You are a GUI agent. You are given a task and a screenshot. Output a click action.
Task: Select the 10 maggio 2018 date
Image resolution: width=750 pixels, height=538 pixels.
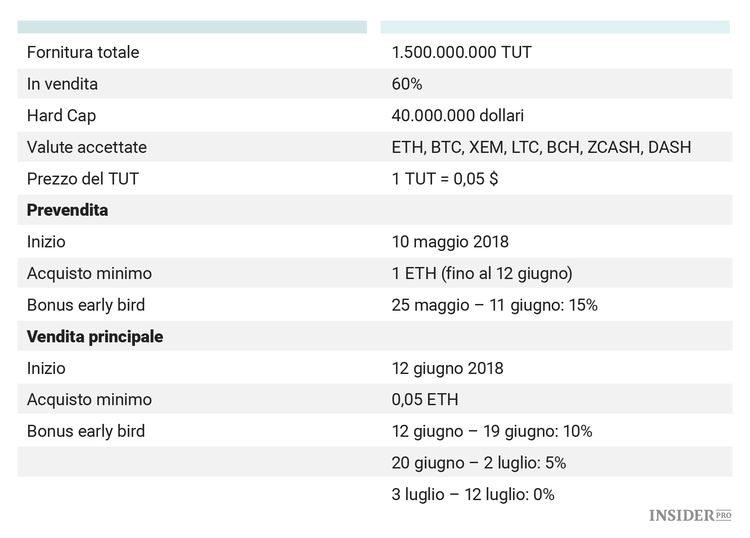[x=450, y=242]
